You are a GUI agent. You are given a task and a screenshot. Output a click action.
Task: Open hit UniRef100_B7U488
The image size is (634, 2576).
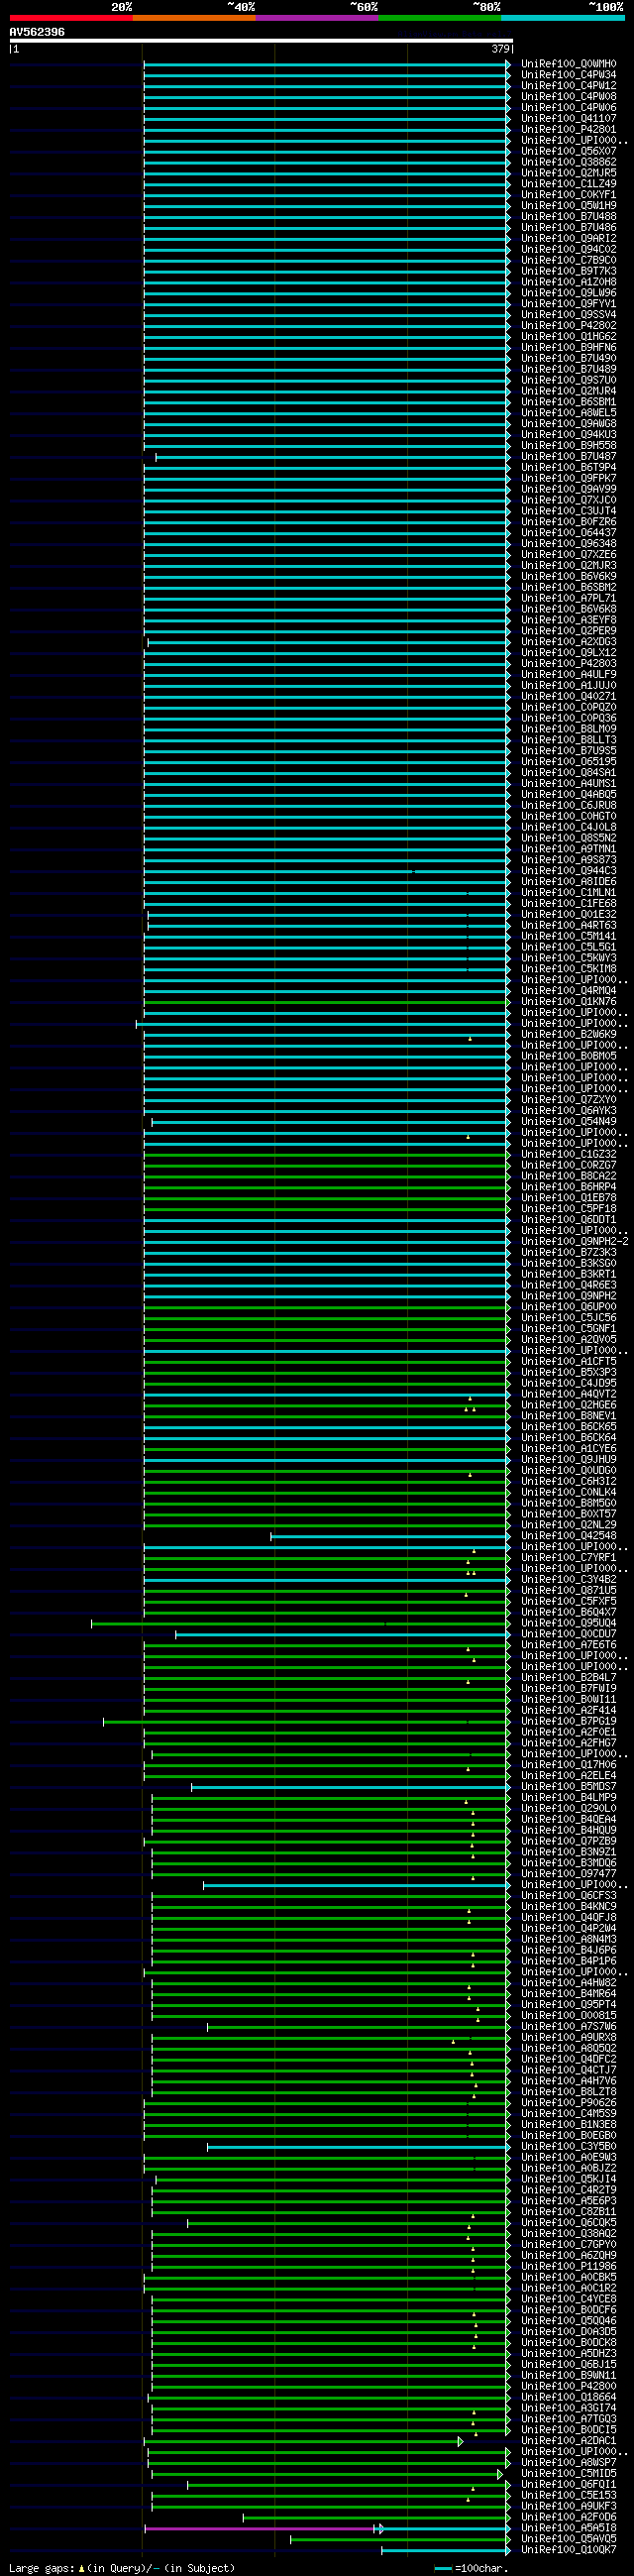coord(569,217)
